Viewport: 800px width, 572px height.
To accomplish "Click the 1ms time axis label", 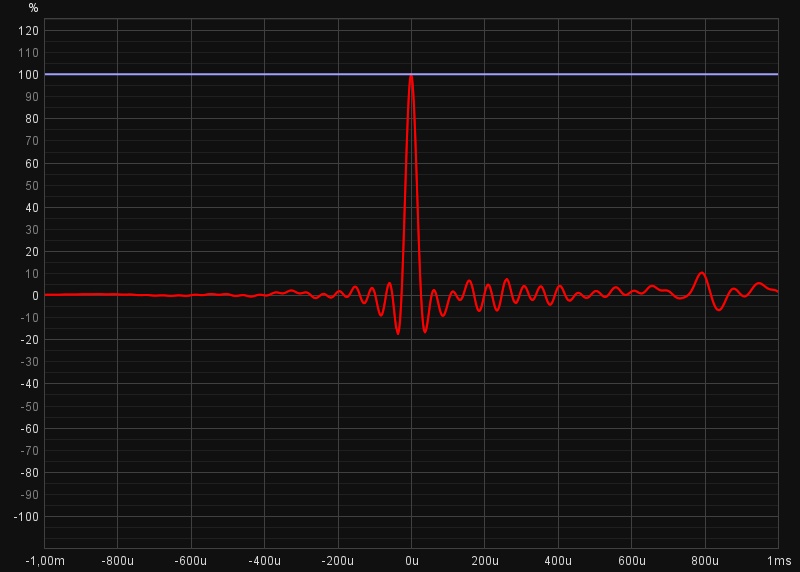I will [779, 561].
